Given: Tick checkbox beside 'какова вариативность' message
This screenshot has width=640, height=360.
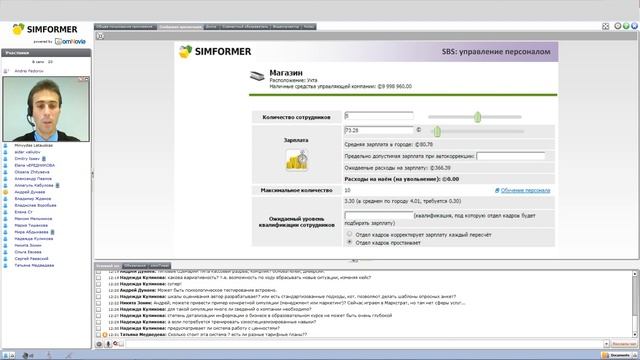Looking at the screenshot, I should pos(98,278).
